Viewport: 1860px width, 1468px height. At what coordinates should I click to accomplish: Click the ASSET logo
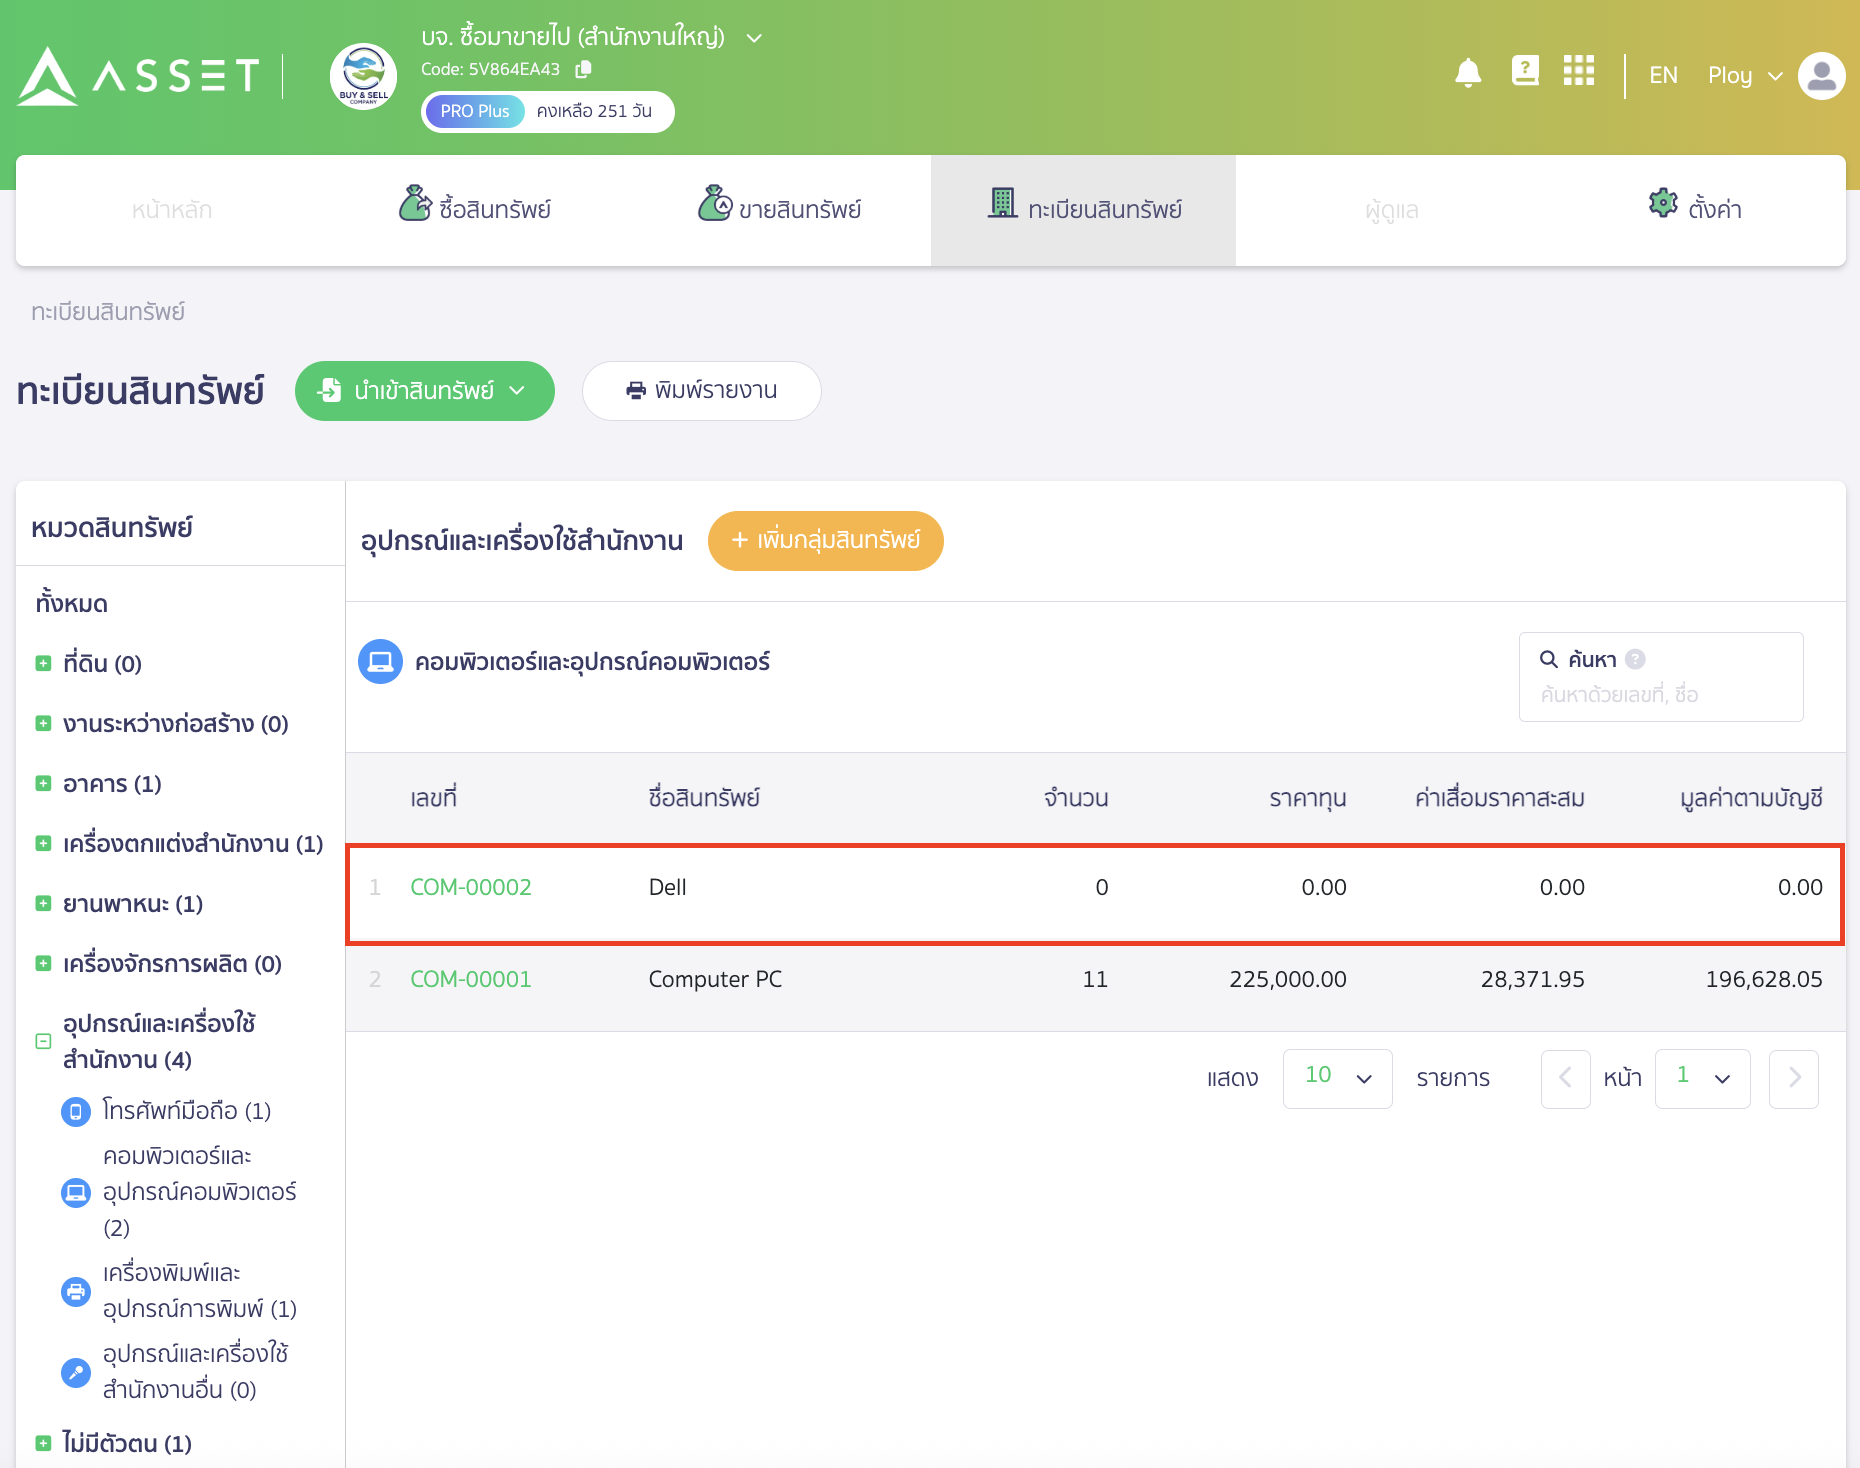point(138,76)
